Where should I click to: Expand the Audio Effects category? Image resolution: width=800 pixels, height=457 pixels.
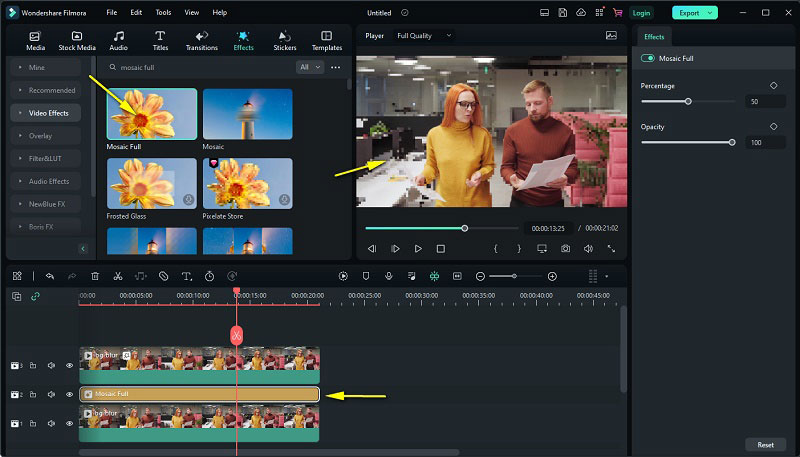click(45, 181)
